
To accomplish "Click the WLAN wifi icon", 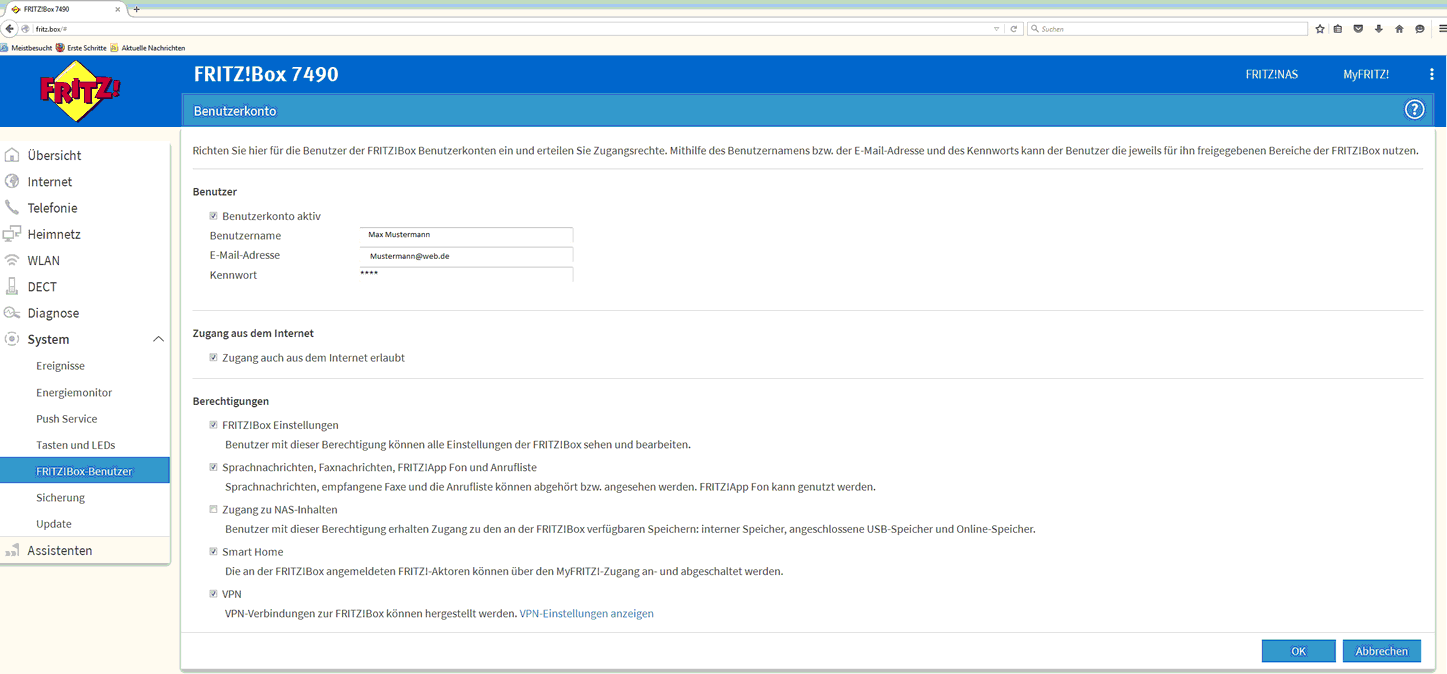I will click(x=12, y=260).
